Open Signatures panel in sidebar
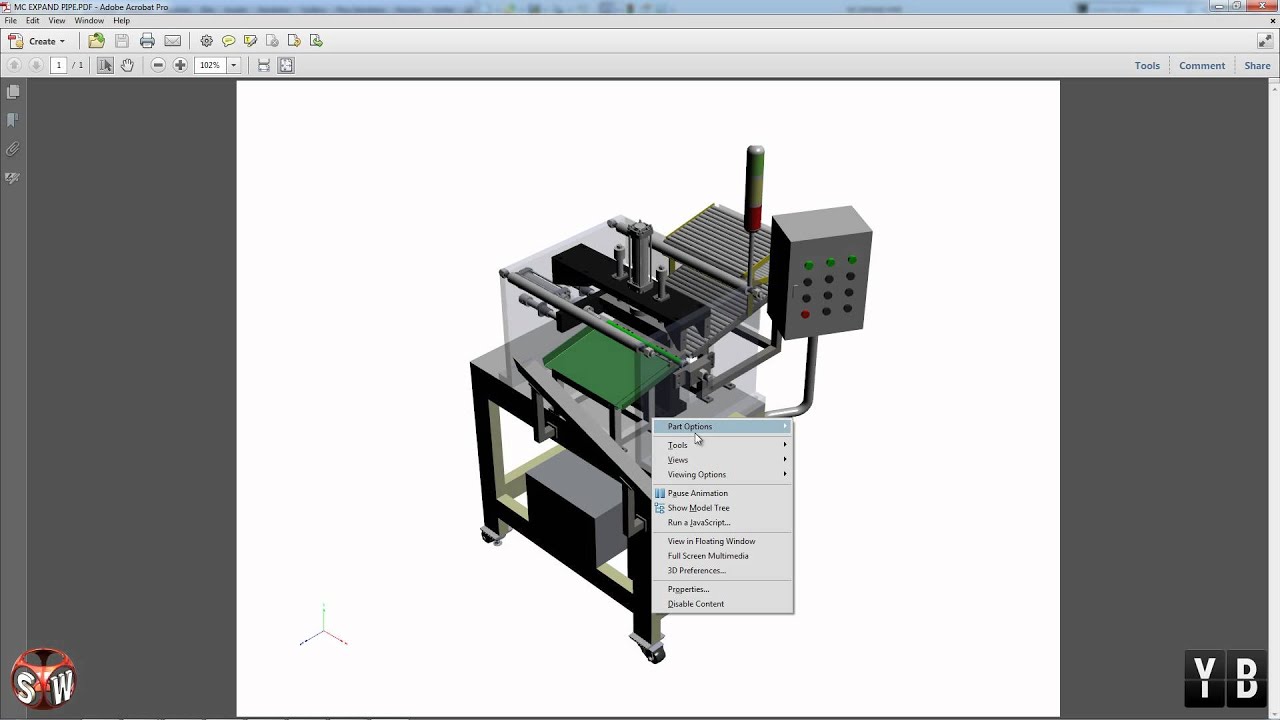The height and width of the screenshot is (720, 1280). click(x=13, y=178)
